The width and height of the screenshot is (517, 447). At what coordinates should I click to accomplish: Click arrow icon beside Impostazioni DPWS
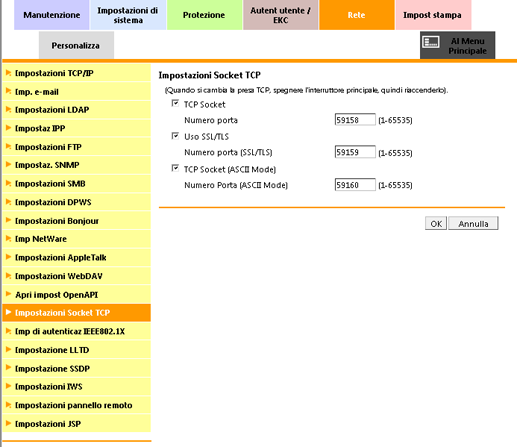(9, 202)
